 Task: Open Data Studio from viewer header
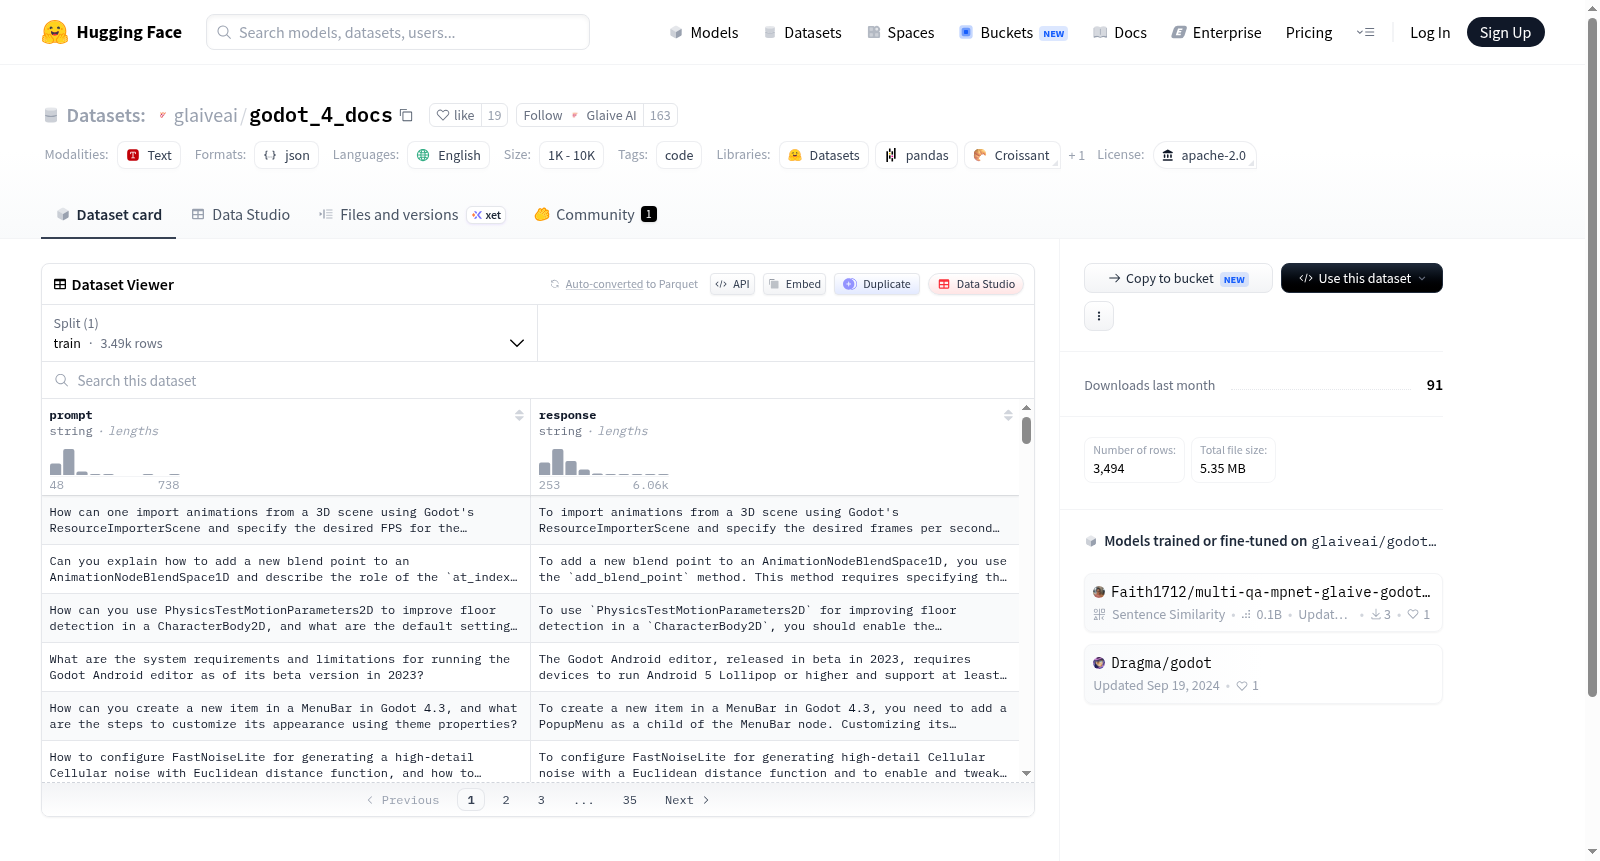pos(976,284)
